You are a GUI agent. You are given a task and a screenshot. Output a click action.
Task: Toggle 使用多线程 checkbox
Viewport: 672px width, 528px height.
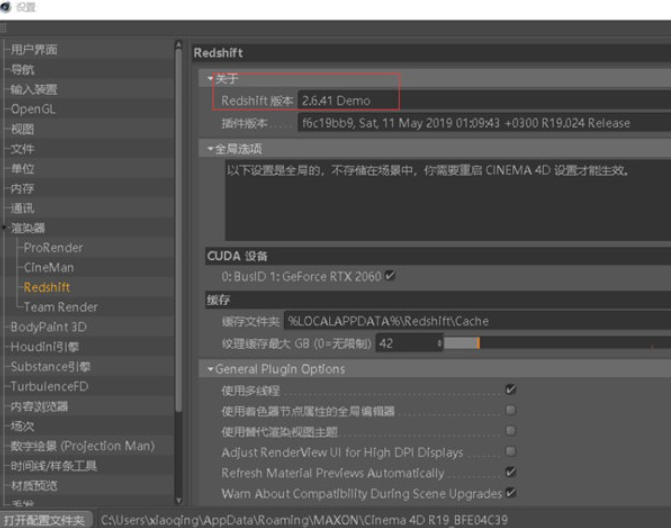(510, 390)
